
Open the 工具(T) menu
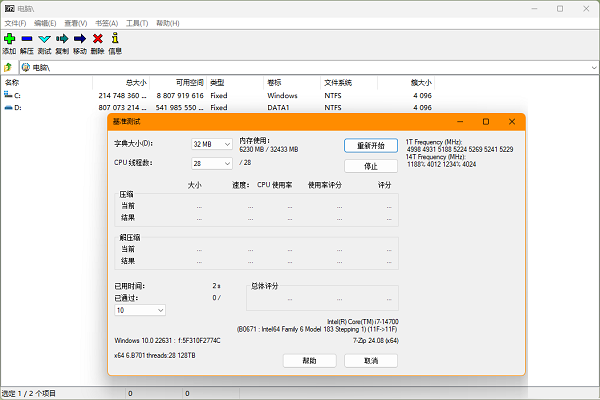coord(137,22)
